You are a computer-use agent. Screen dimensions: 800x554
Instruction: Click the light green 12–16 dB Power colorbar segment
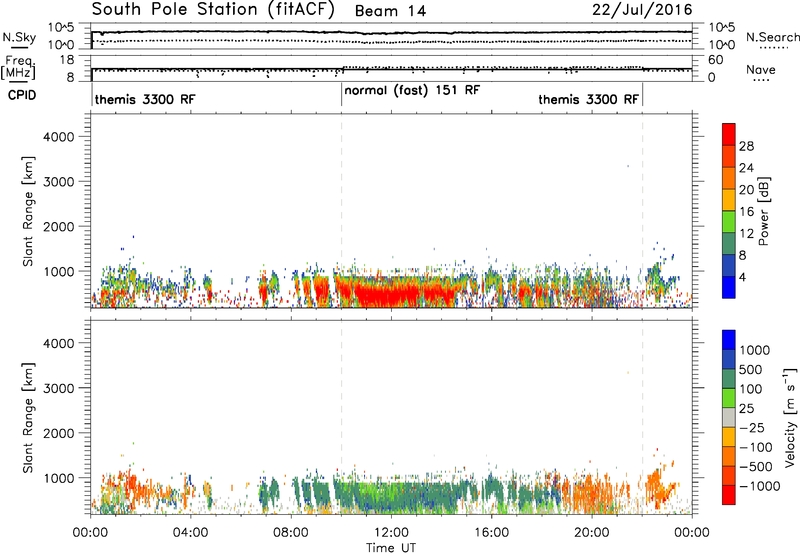[729, 222]
